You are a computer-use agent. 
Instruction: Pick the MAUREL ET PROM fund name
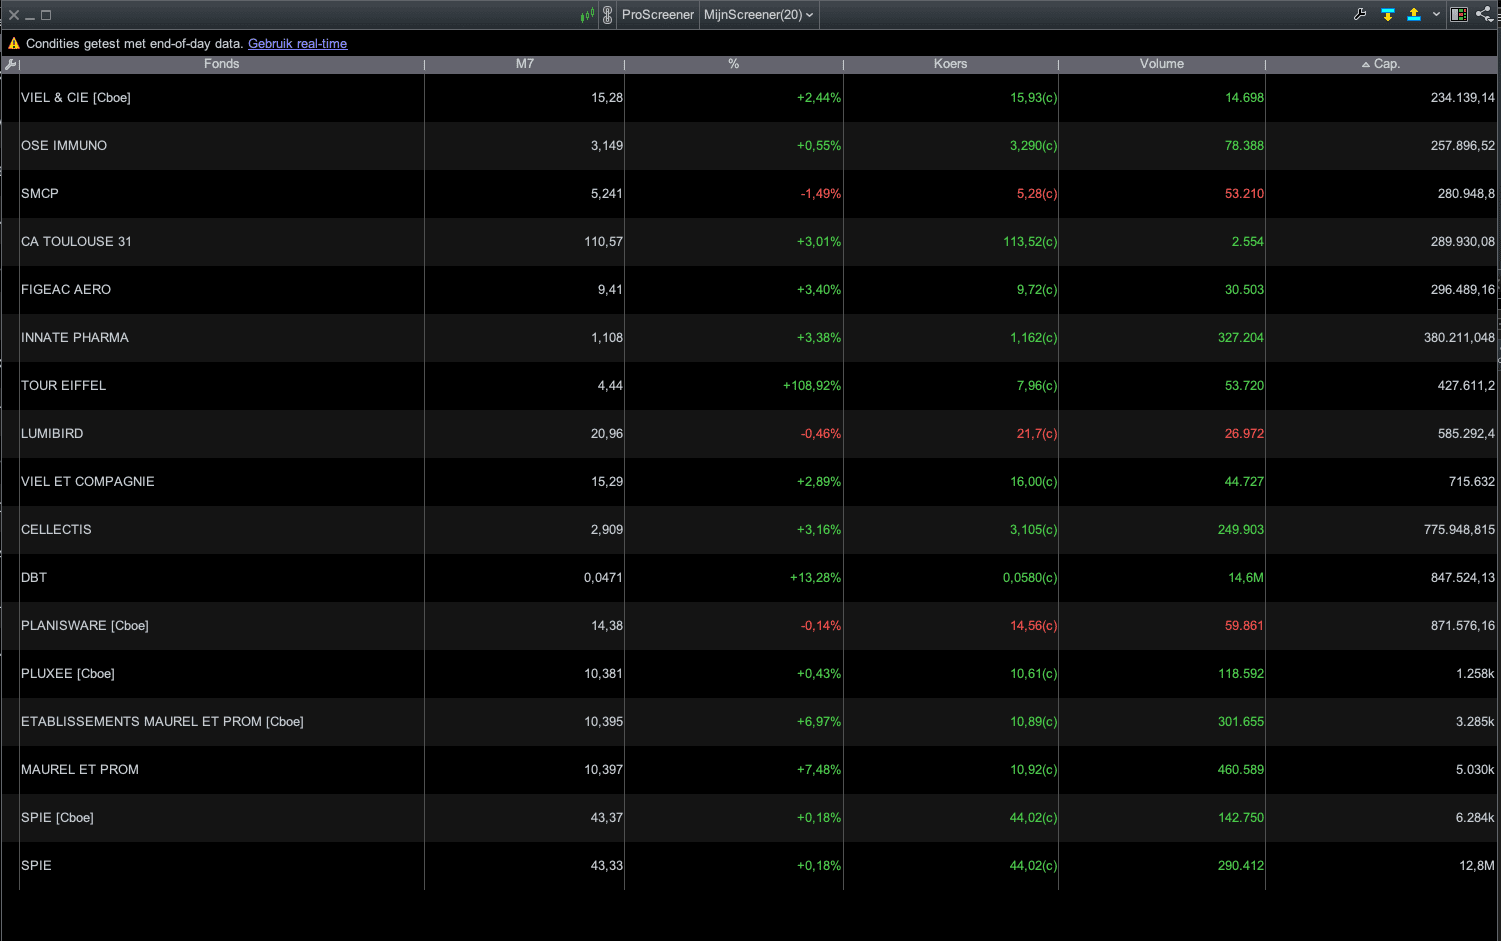click(x=80, y=770)
